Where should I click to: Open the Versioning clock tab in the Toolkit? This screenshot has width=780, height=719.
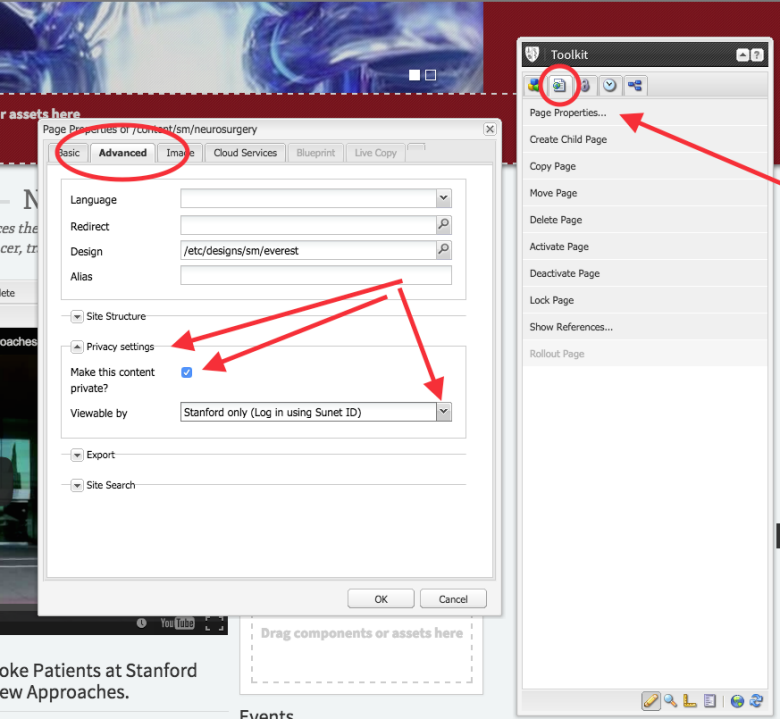coord(609,86)
